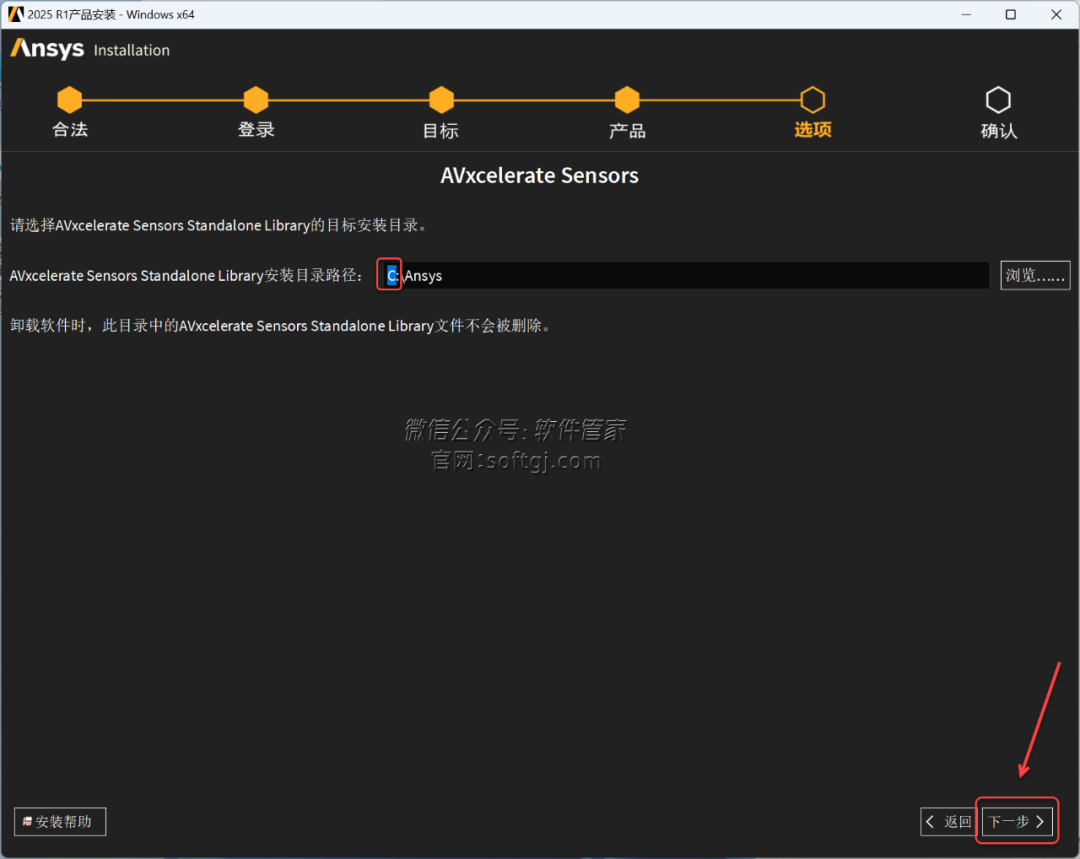Screen dimensions: 1080x859
Task: Click the 返回 back button
Action: [x=948, y=821]
